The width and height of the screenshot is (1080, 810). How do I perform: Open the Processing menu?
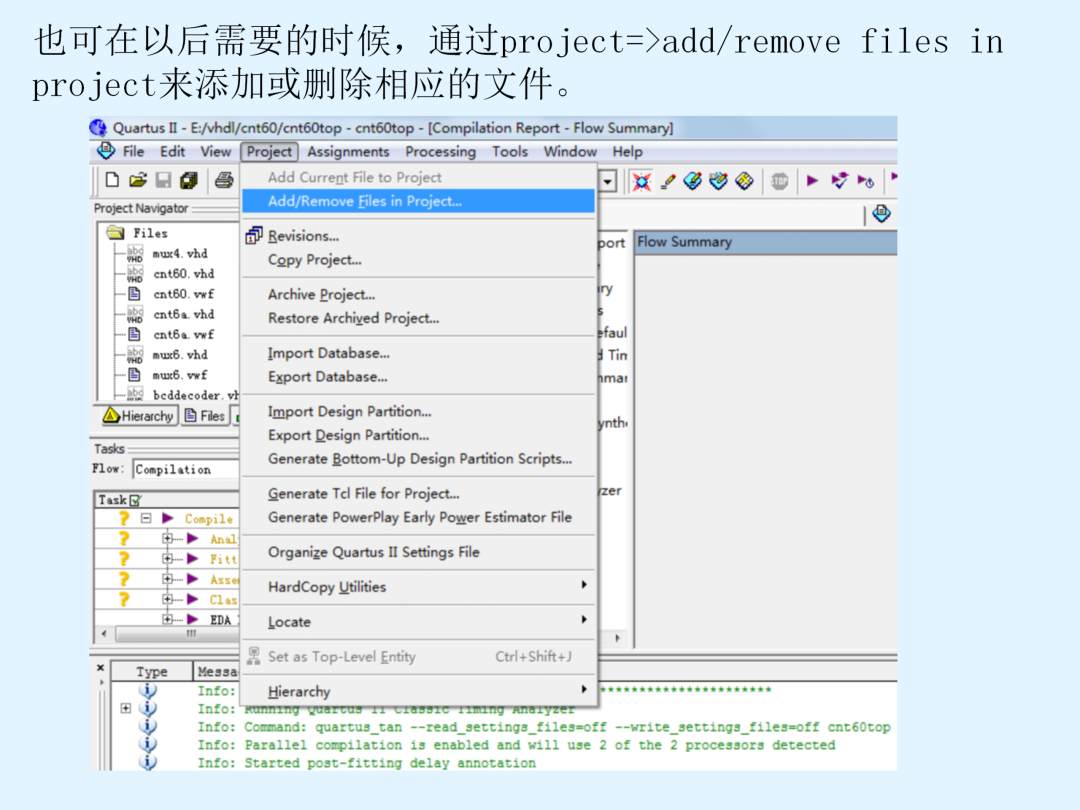[440, 152]
